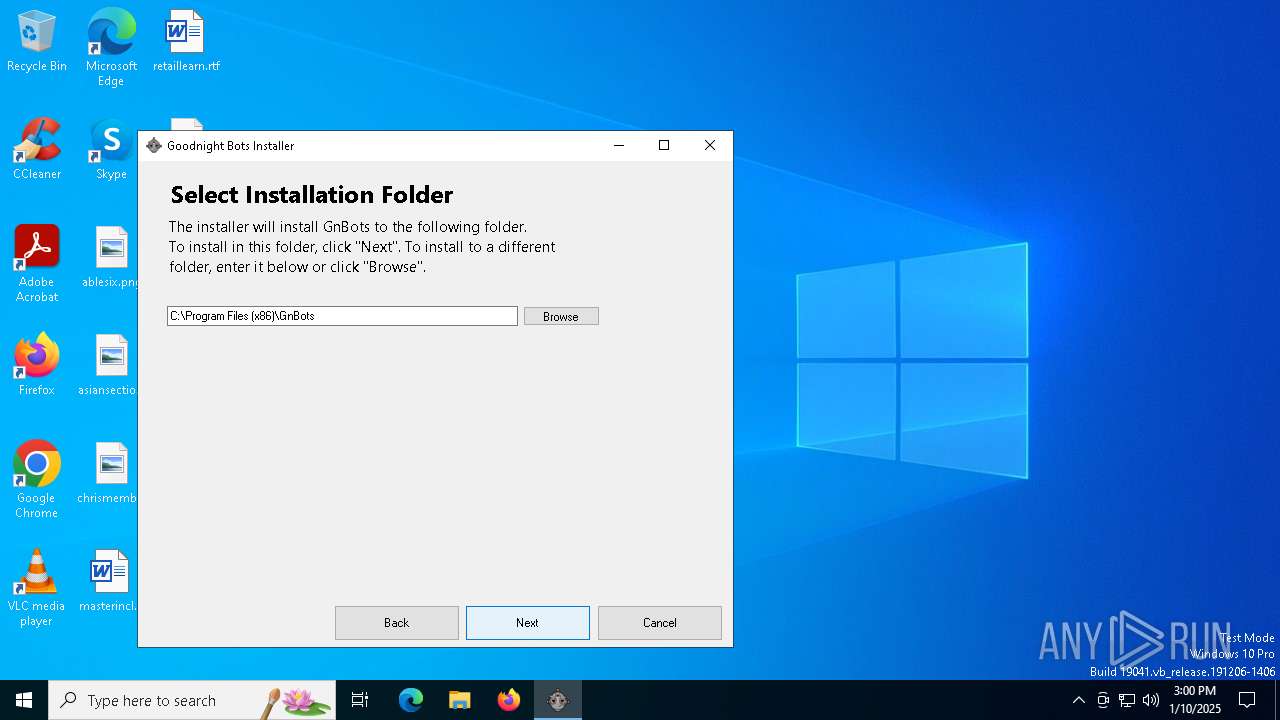Select Microsoft Edge desktop shortcut
Viewport: 1280px width, 720px height.
[111, 47]
